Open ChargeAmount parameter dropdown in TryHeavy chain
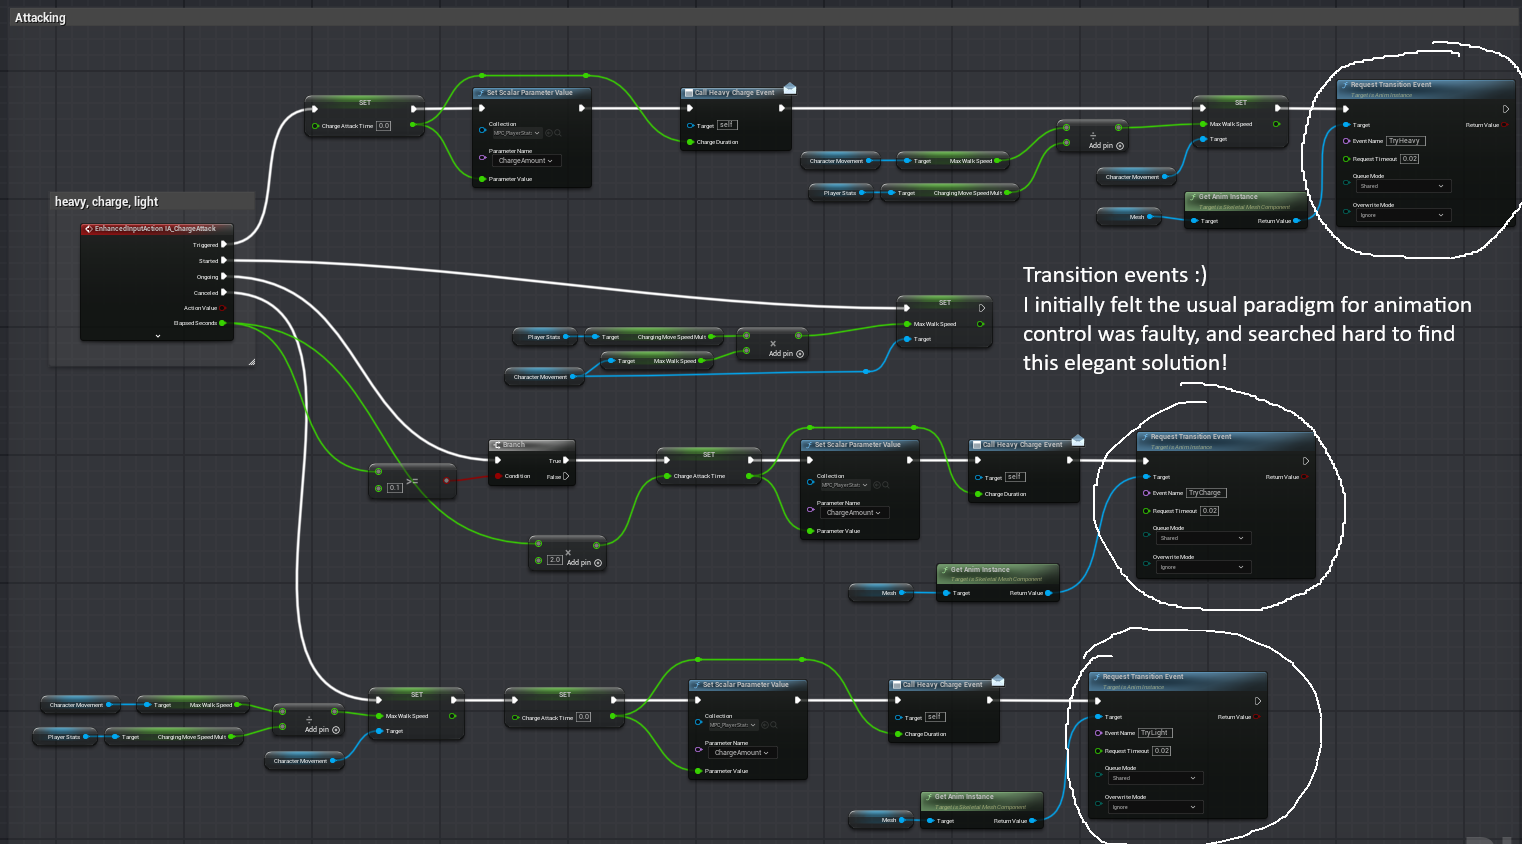This screenshot has height=844, width=1522. [x=528, y=161]
